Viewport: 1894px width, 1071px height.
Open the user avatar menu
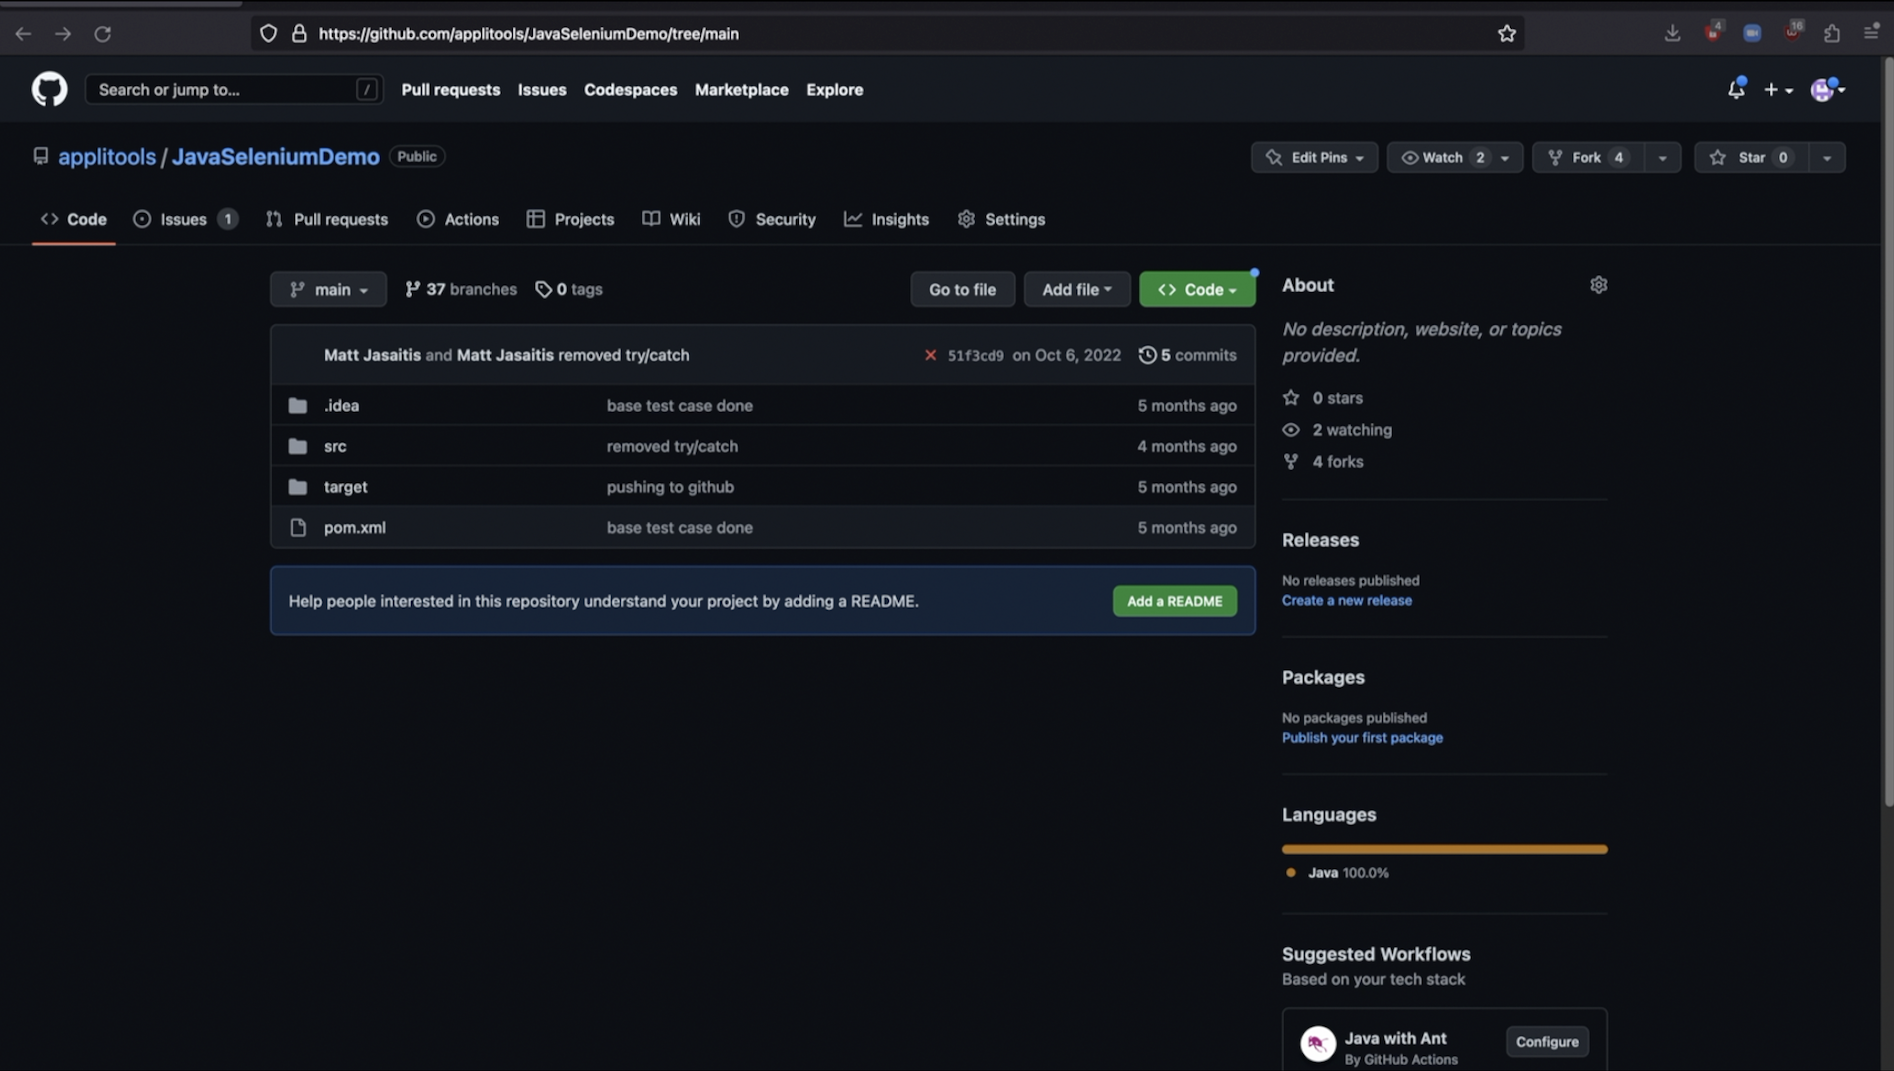[x=1827, y=89]
